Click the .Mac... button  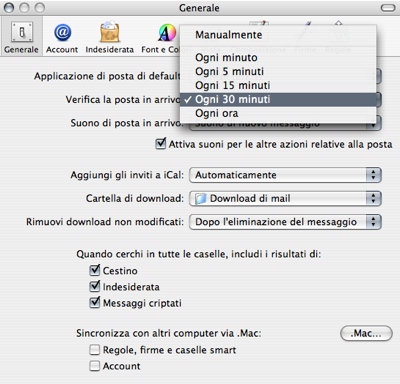click(x=366, y=333)
